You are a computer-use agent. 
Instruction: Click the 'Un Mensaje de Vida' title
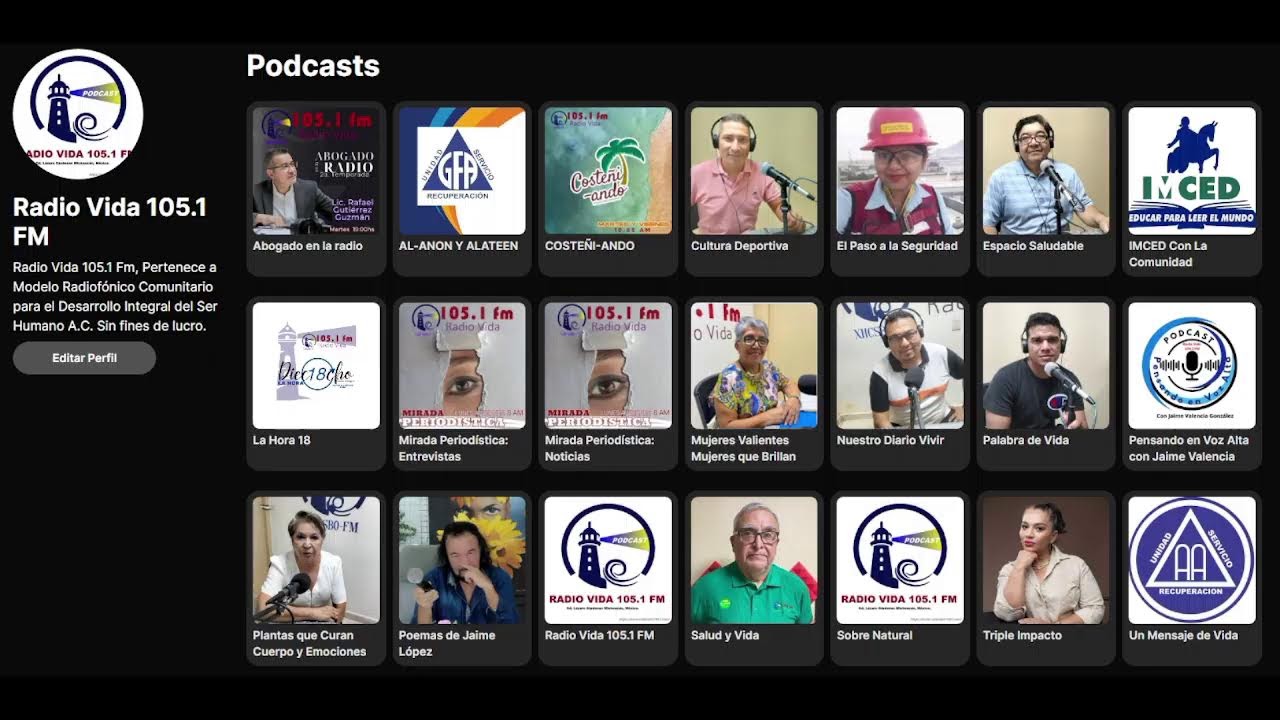point(1184,636)
